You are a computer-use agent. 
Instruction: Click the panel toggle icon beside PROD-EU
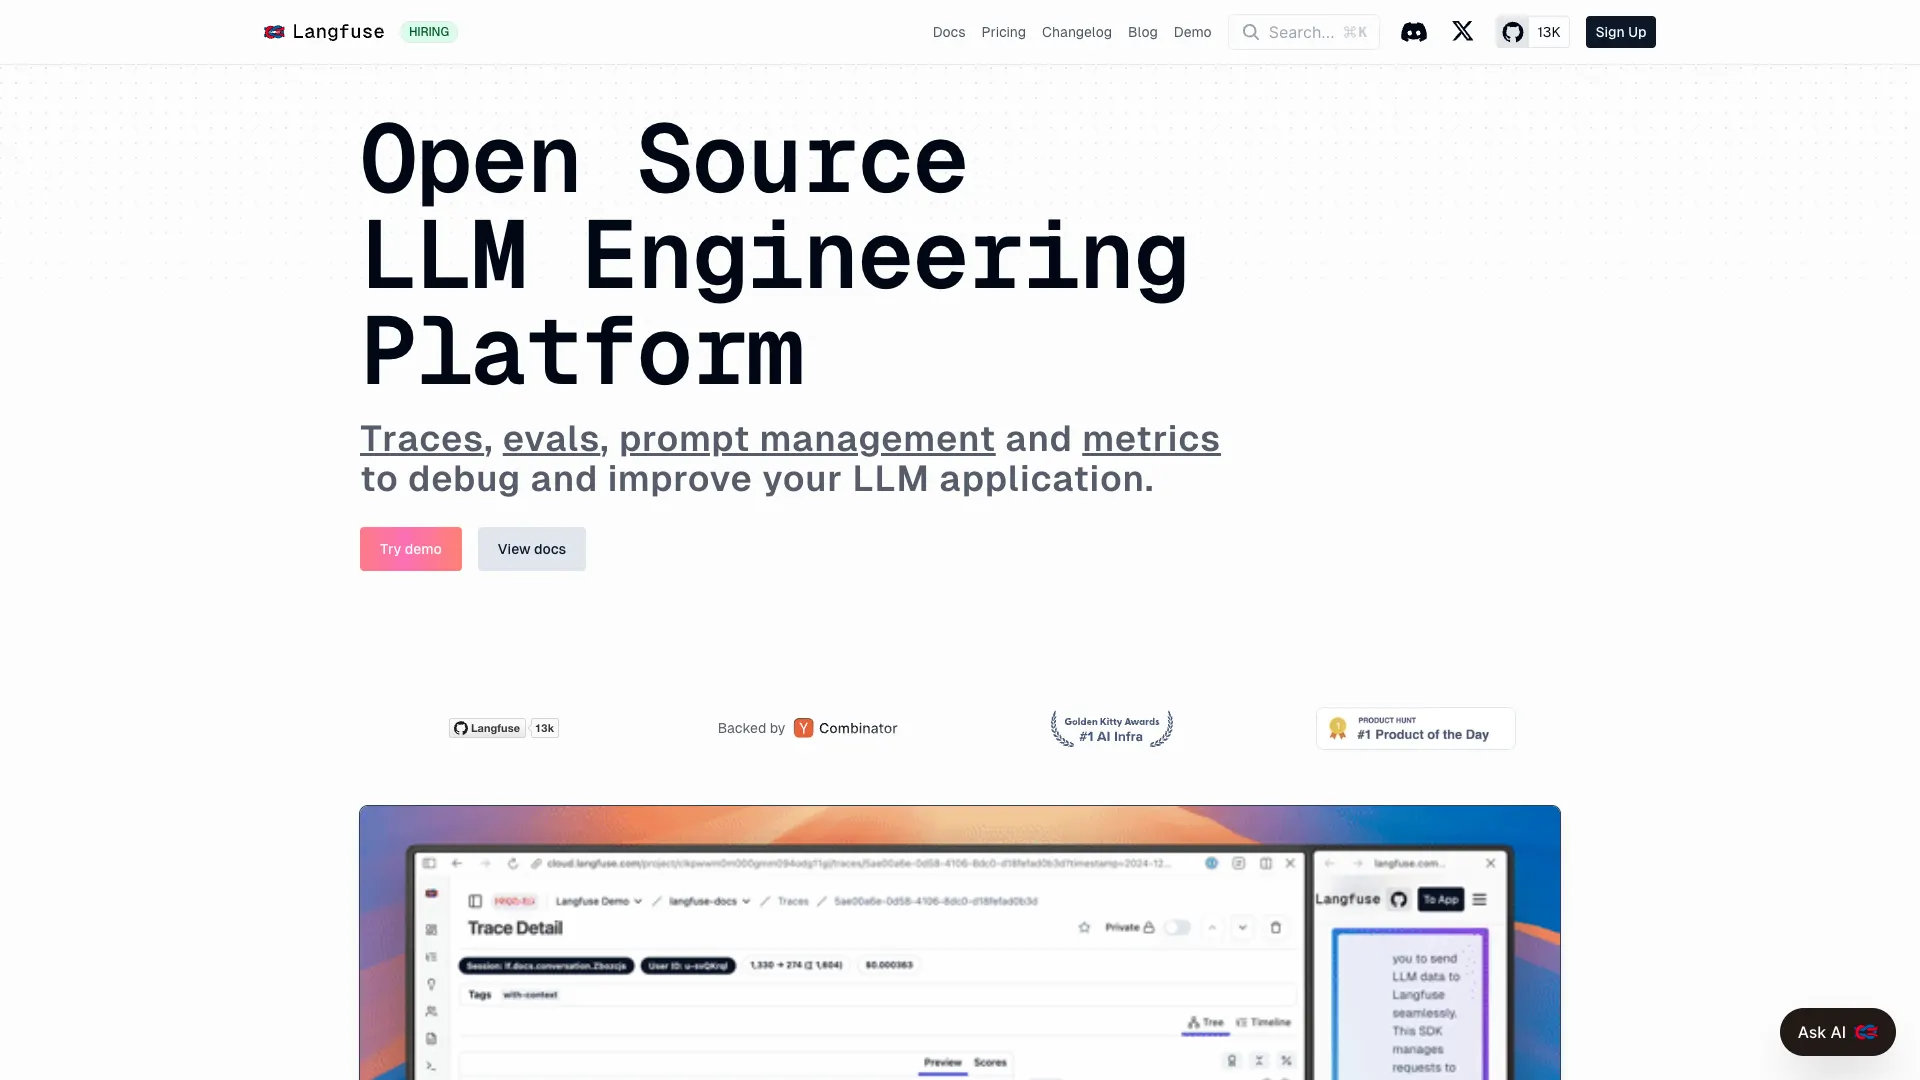[x=475, y=901]
